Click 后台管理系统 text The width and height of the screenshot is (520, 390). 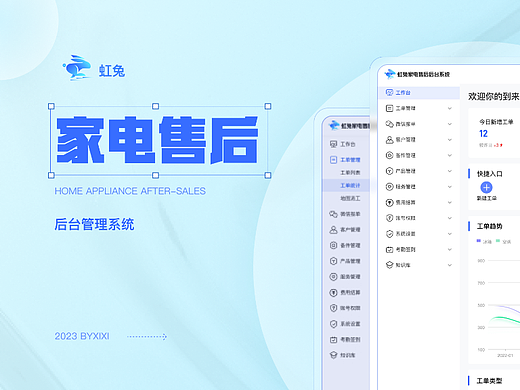94,224
